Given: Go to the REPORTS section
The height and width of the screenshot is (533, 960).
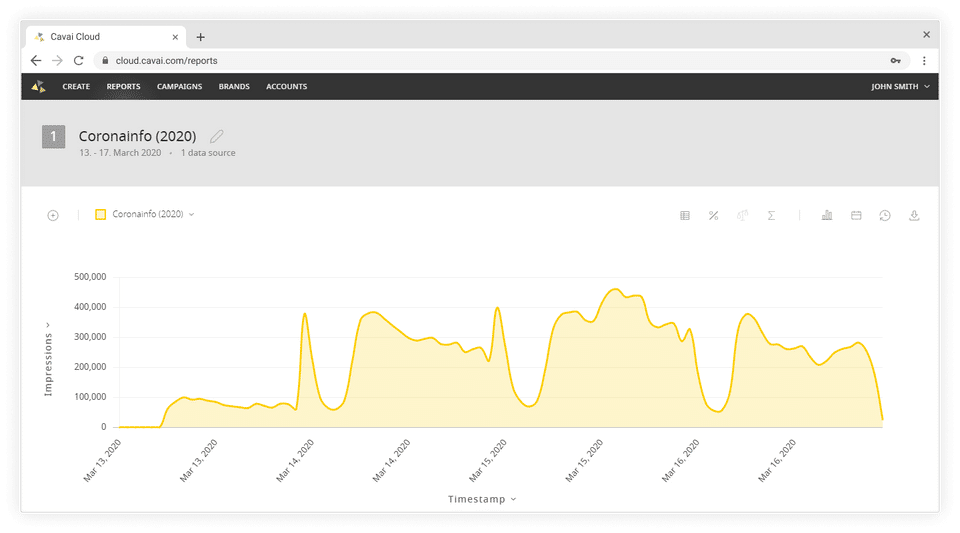Looking at the screenshot, I should tap(123, 86).
